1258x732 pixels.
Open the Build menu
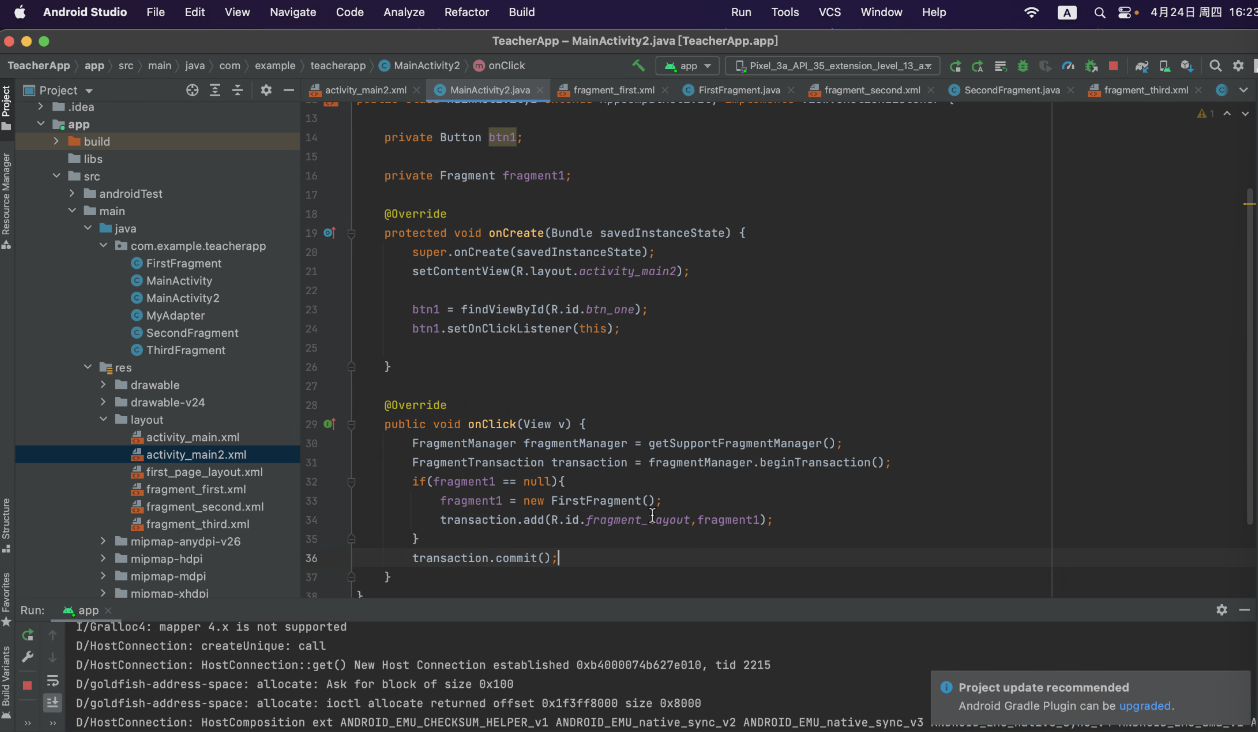coord(522,12)
